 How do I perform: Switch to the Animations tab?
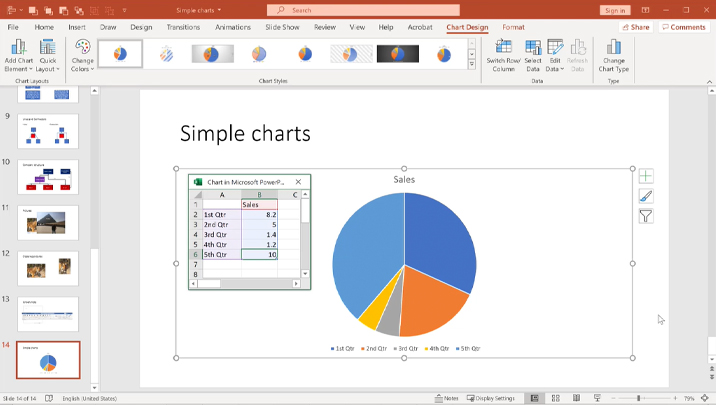[x=233, y=27]
